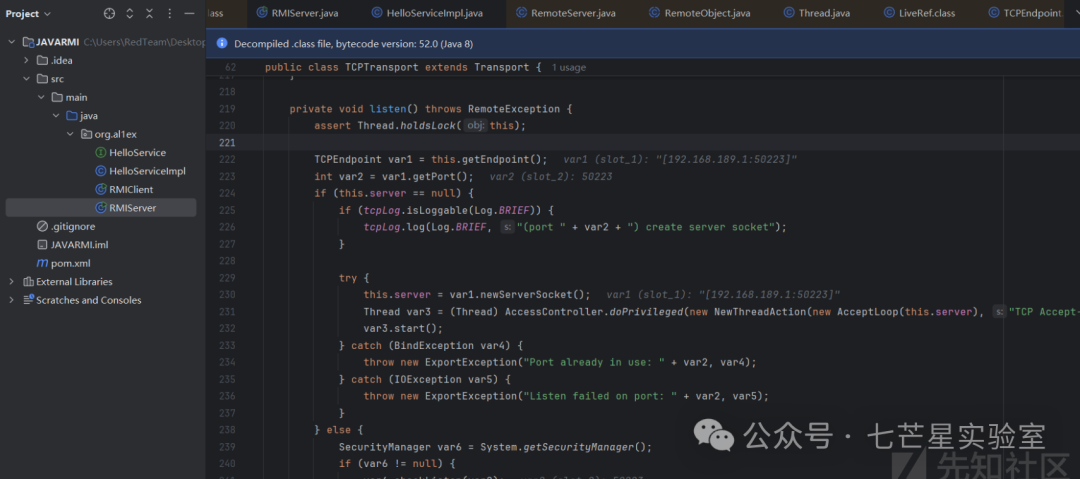1080x479 pixels.
Task: Click 'getPort' call on line 223
Action: pyautogui.click(x=437, y=176)
